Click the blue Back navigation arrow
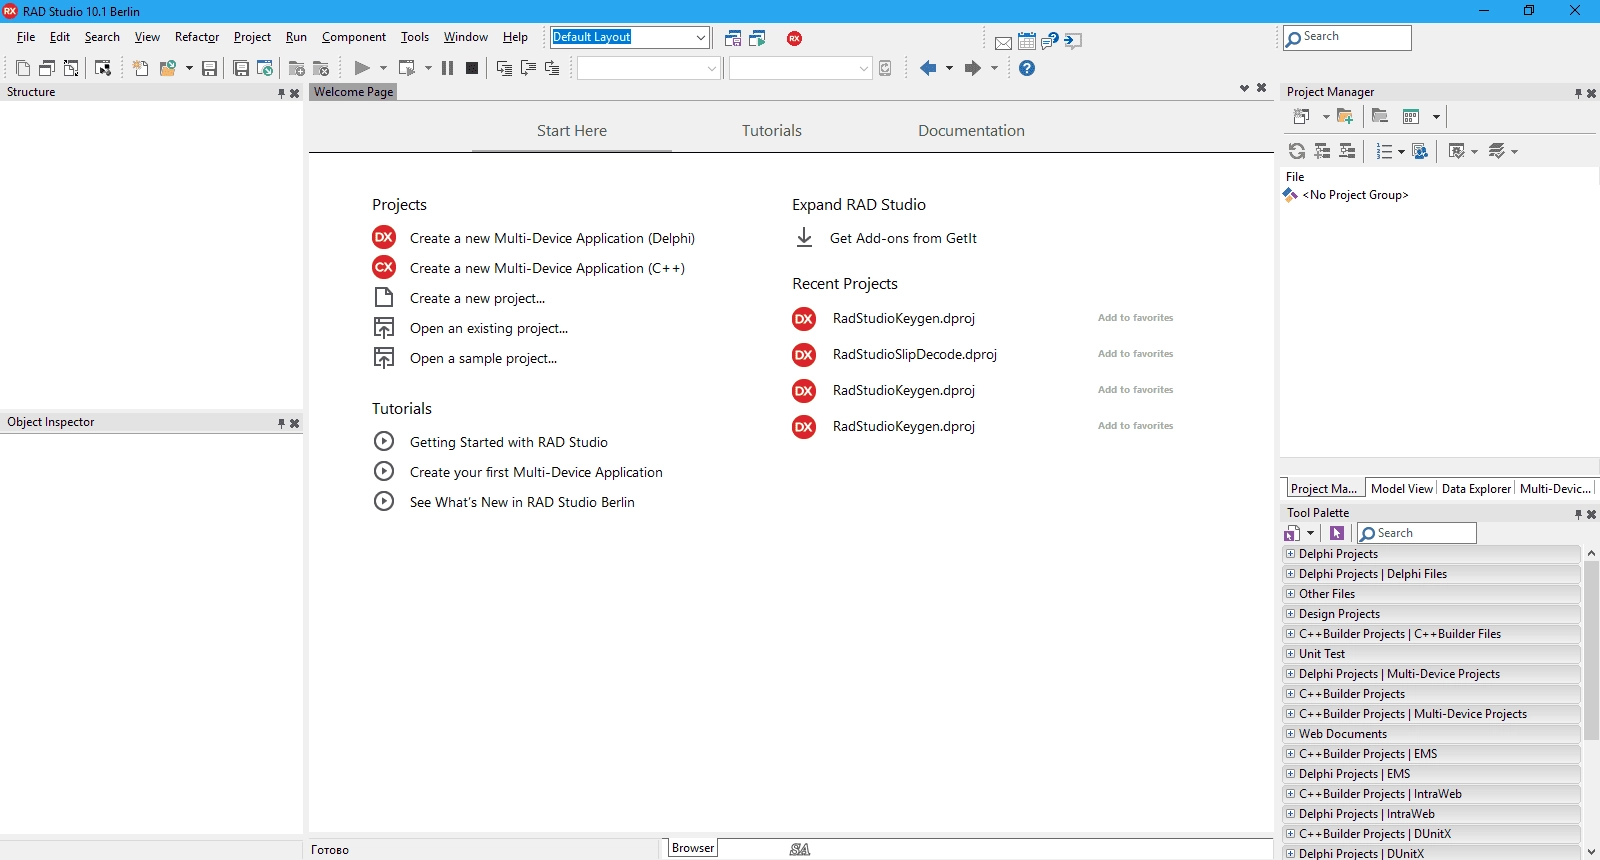 tap(928, 68)
